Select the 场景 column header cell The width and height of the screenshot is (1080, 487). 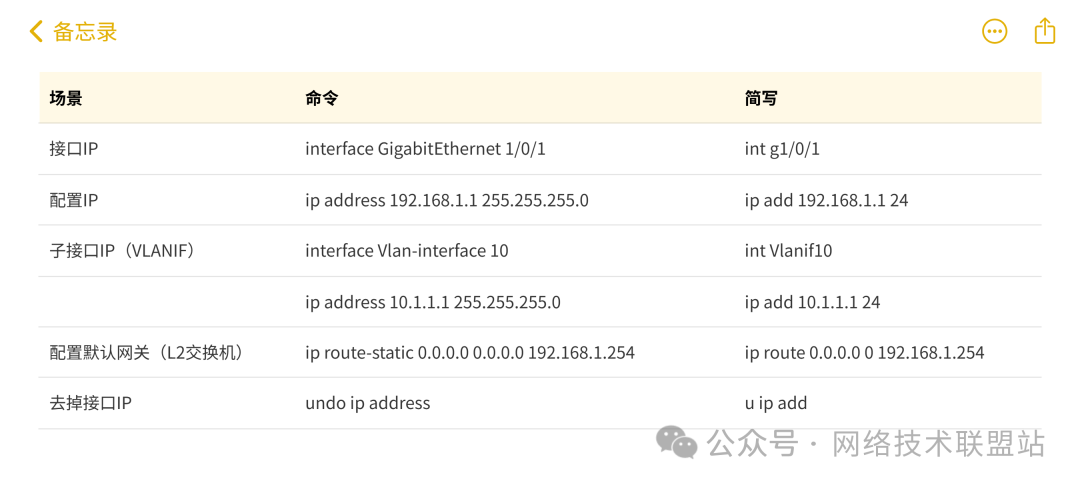click(66, 98)
